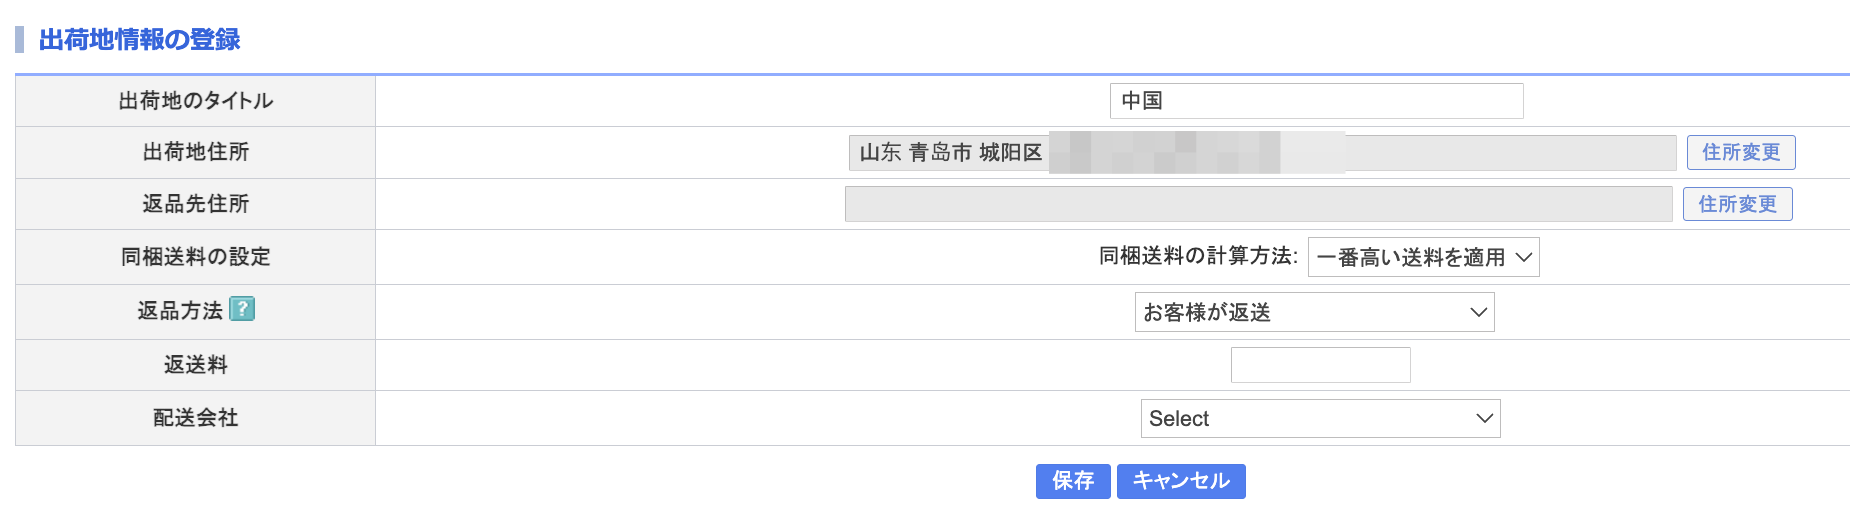Click the empty 返品先住所 address field
1850x516 pixels.
[x=1258, y=204]
